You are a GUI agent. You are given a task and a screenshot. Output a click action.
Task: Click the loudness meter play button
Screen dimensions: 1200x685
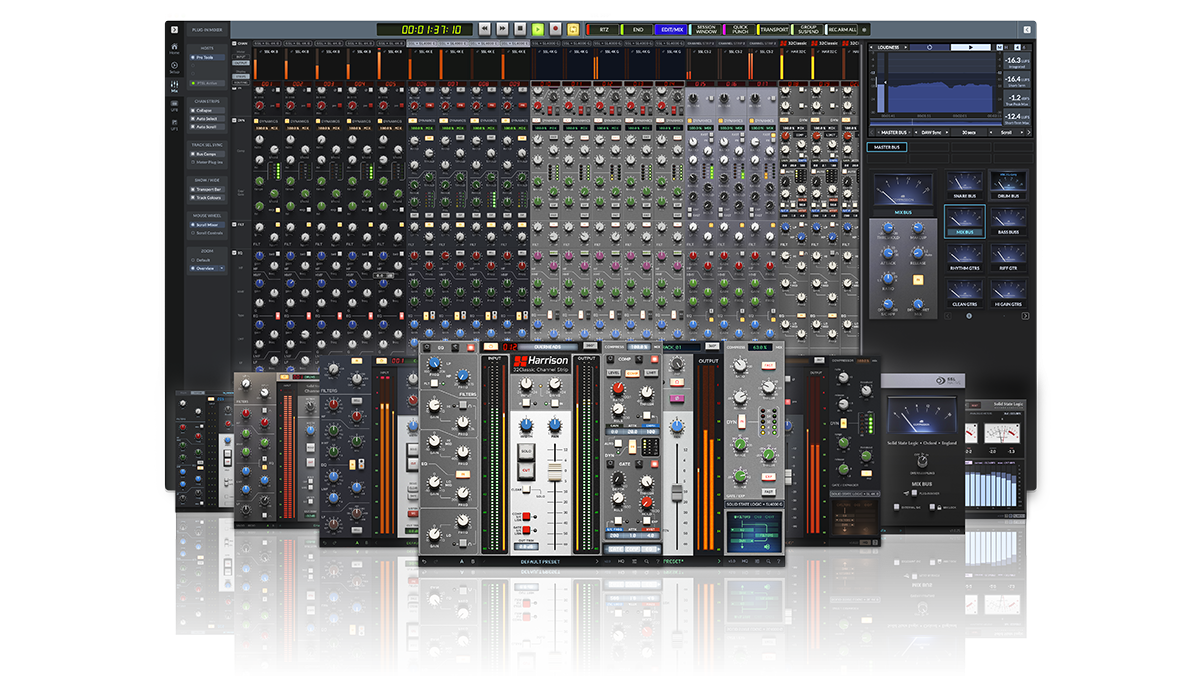pos(971,47)
